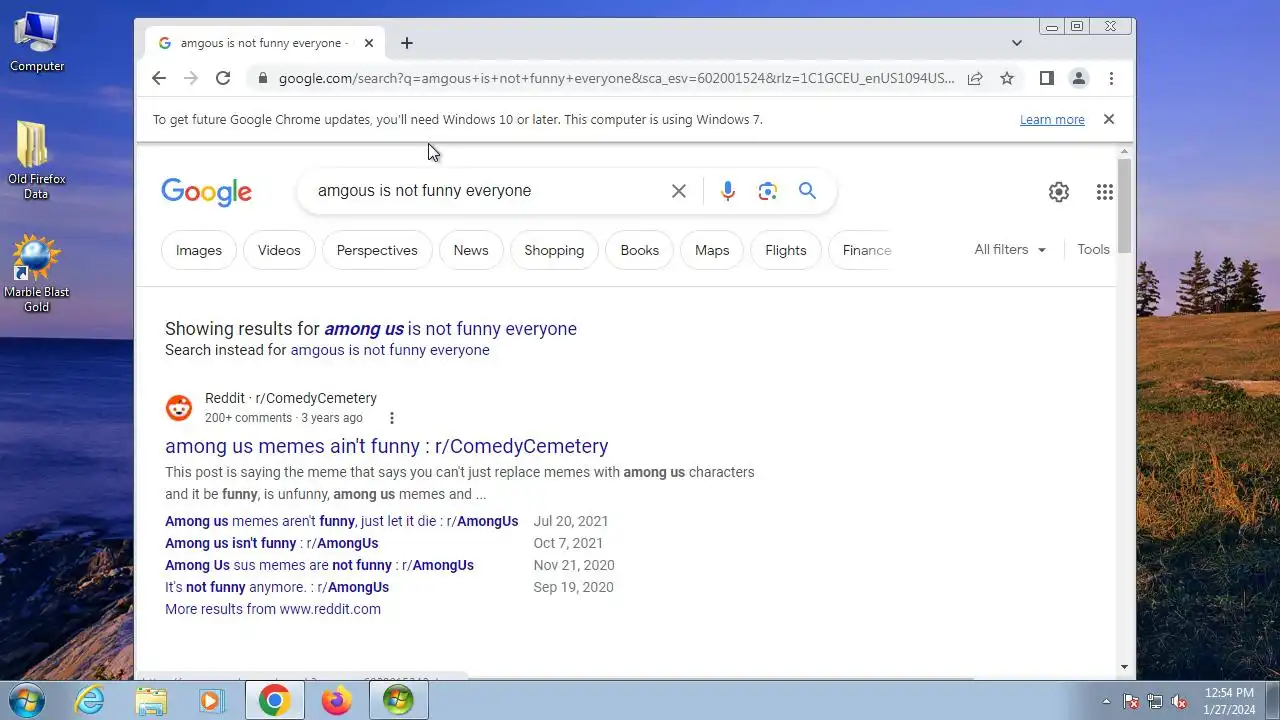Open a new tab
1280x720 pixels.
pyautogui.click(x=406, y=43)
